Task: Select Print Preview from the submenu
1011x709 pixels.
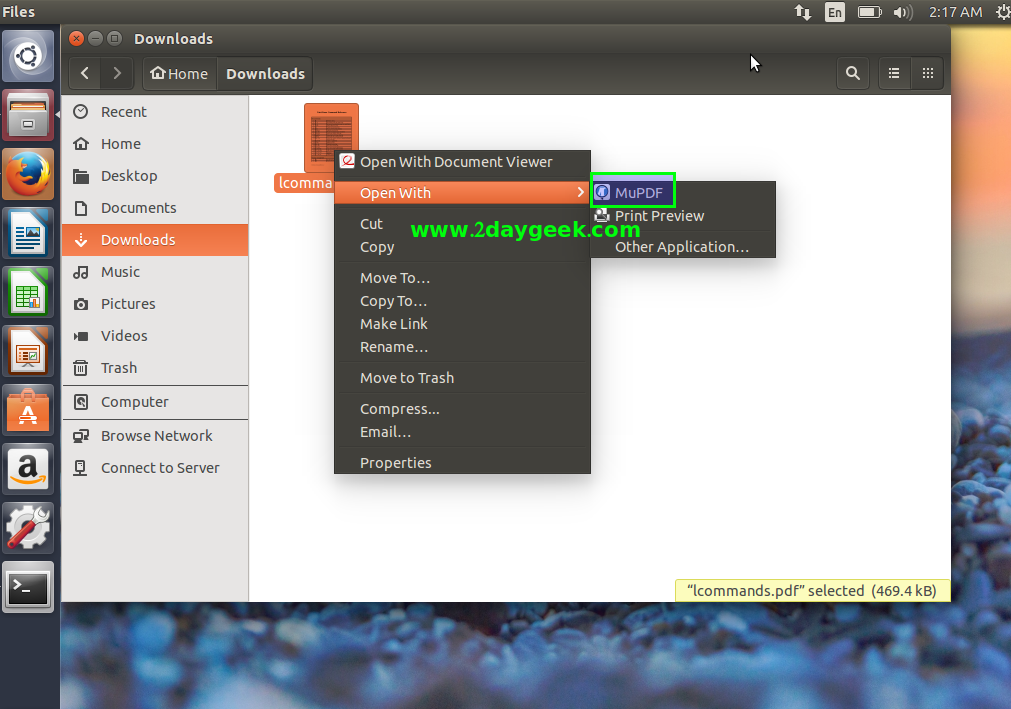Action: tap(659, 216)
